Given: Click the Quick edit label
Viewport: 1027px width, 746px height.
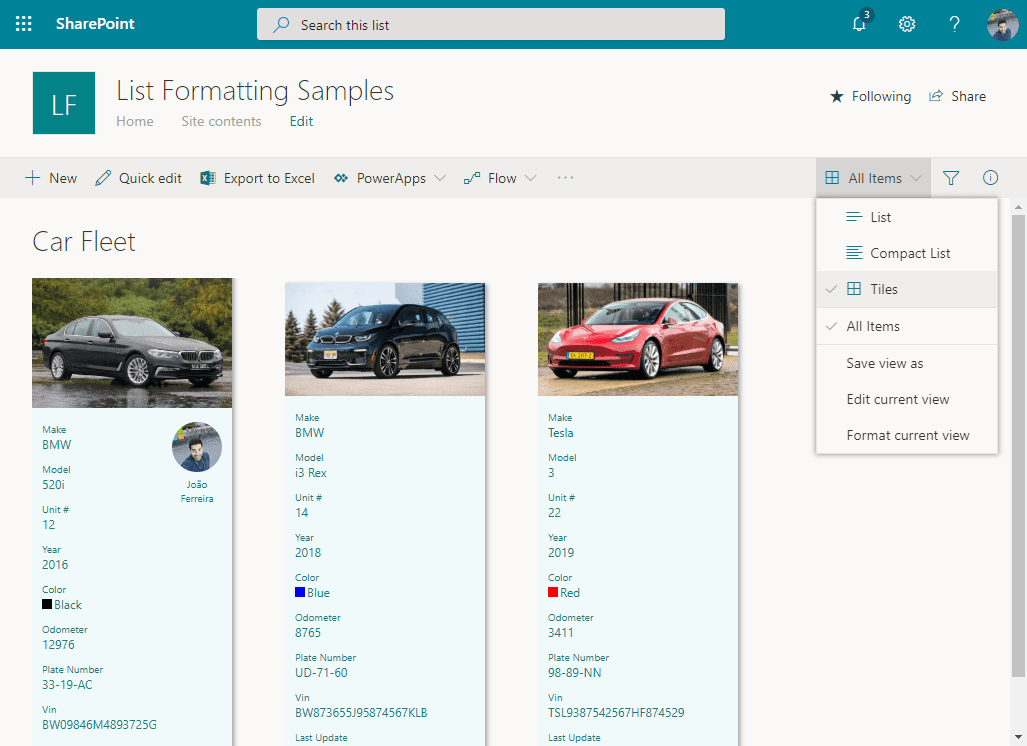Looking at the screenshot, I should tap(150, 178).
